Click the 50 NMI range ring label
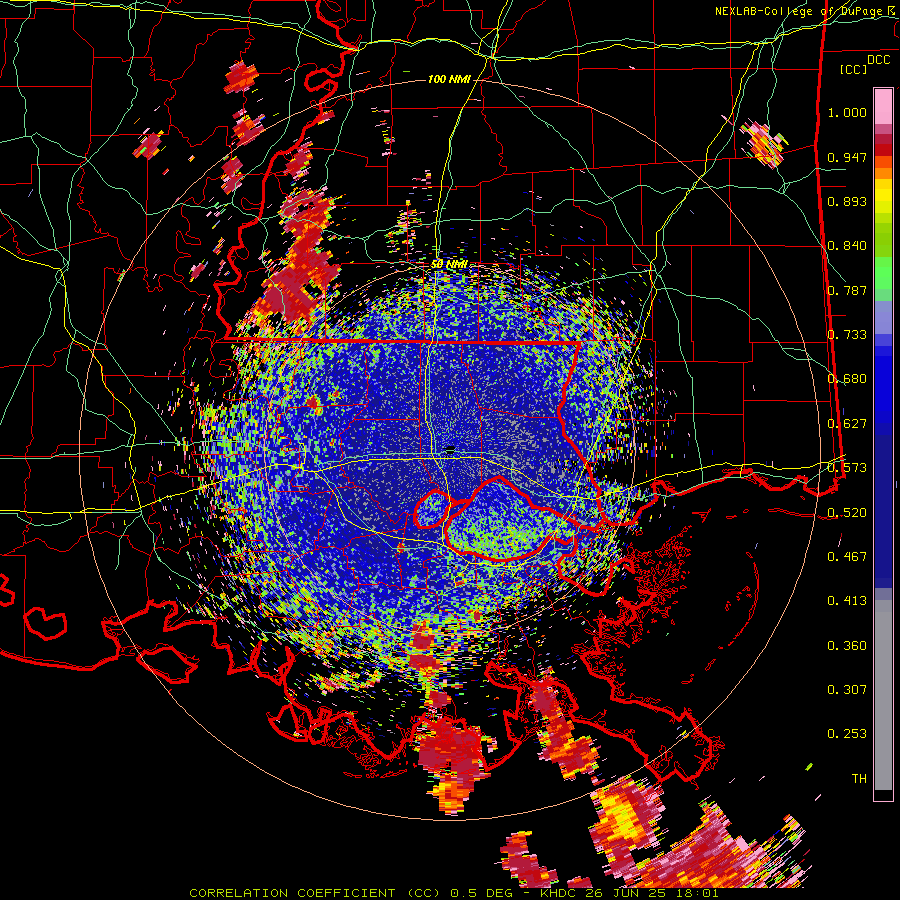Viewport: 900px width, 900px height. coord(449,265)
